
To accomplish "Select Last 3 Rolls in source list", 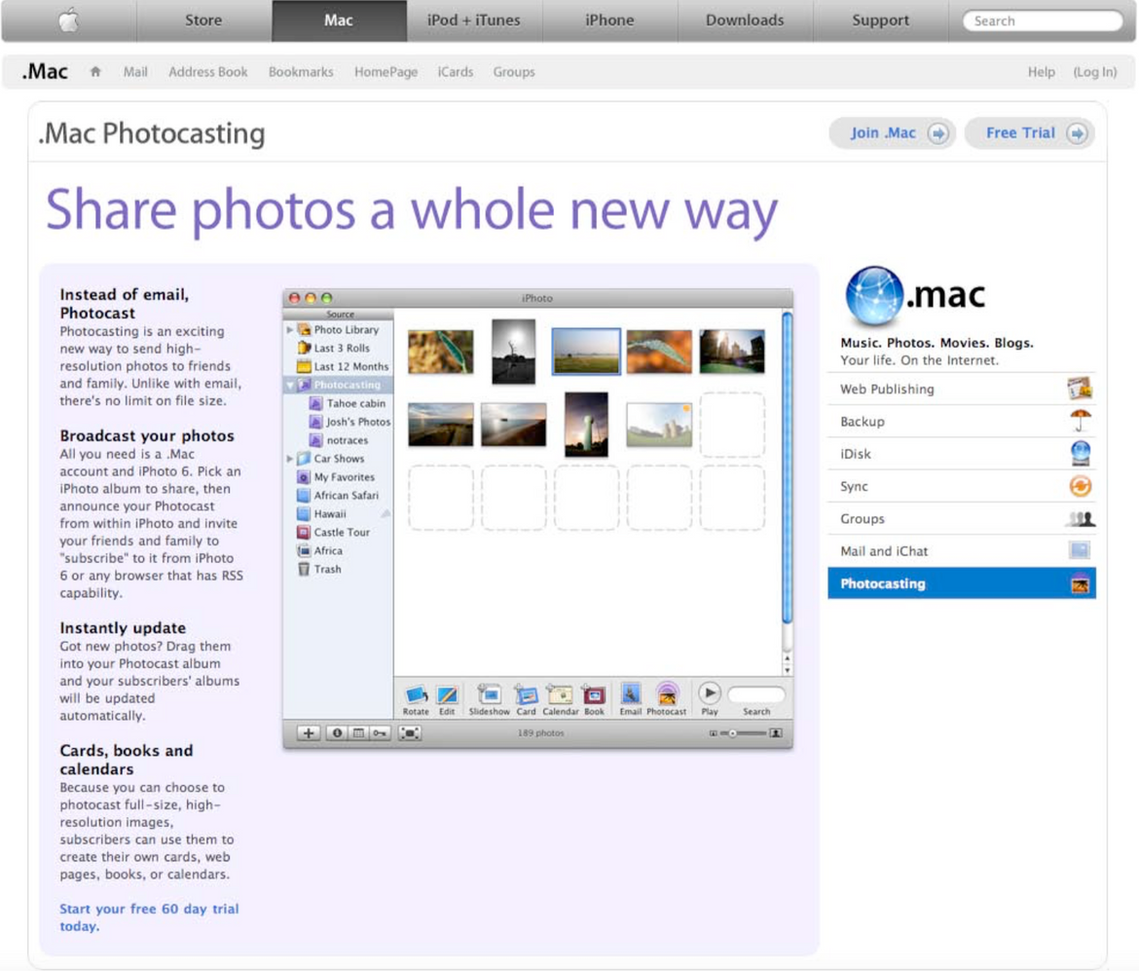I will coord(334,348).
